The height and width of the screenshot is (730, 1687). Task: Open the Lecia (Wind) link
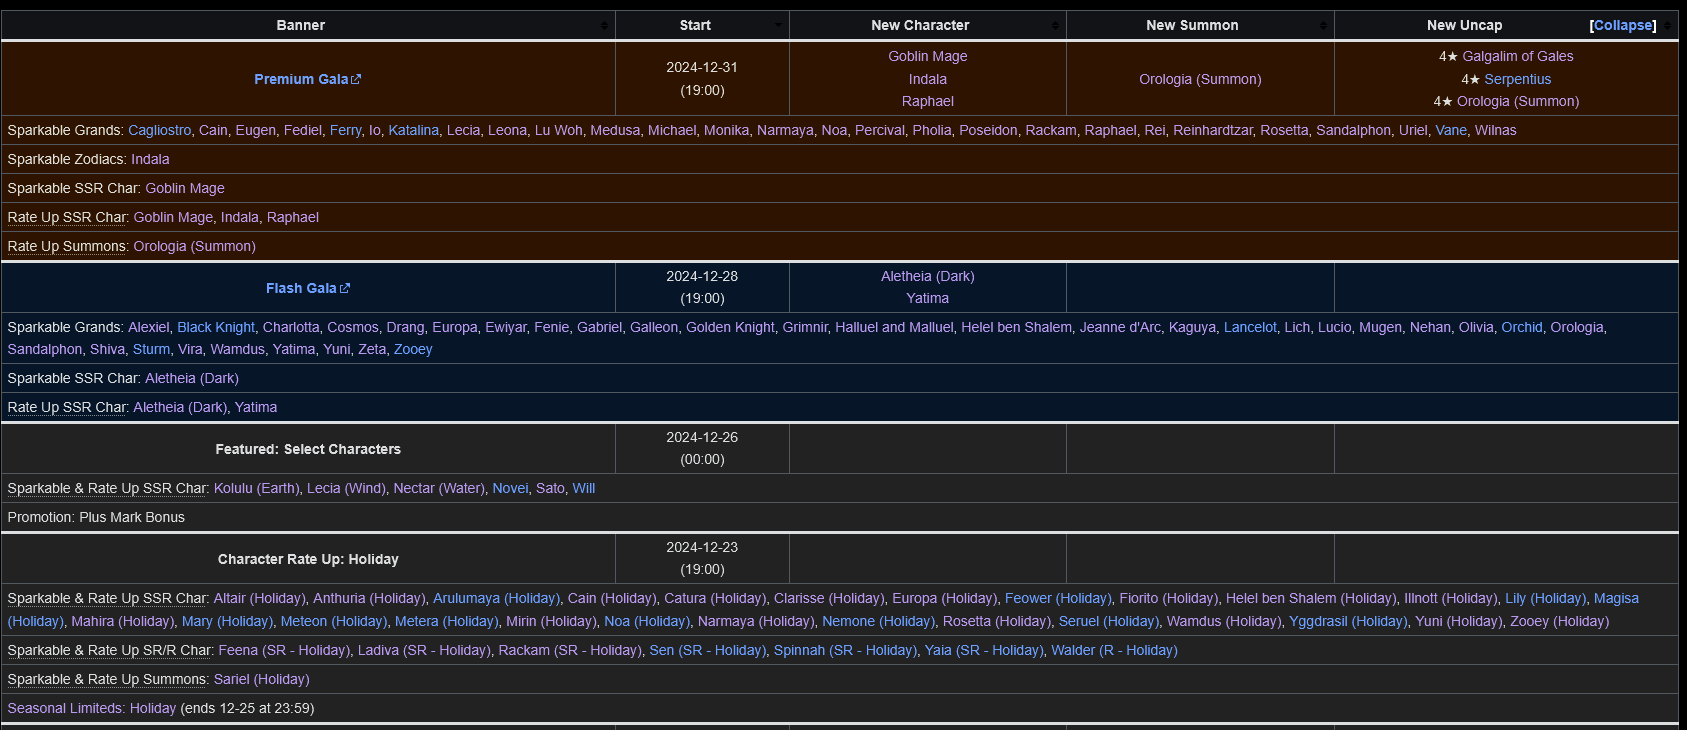[346, 488]
